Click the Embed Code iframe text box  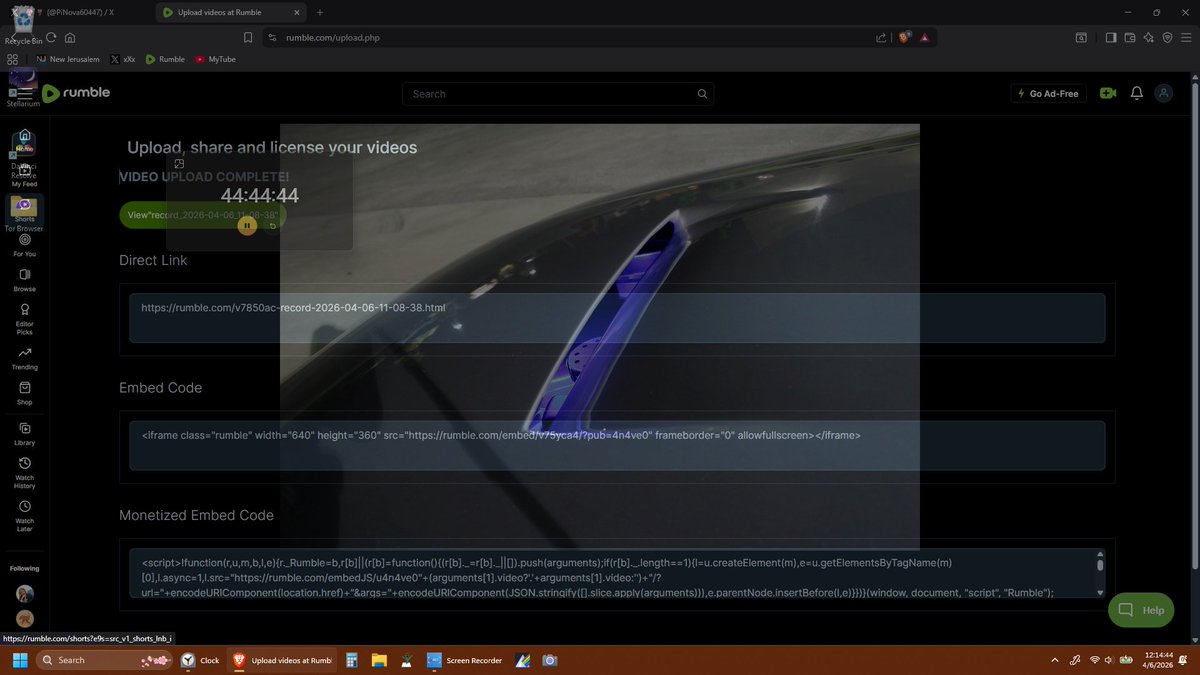(x=617, y=445)
